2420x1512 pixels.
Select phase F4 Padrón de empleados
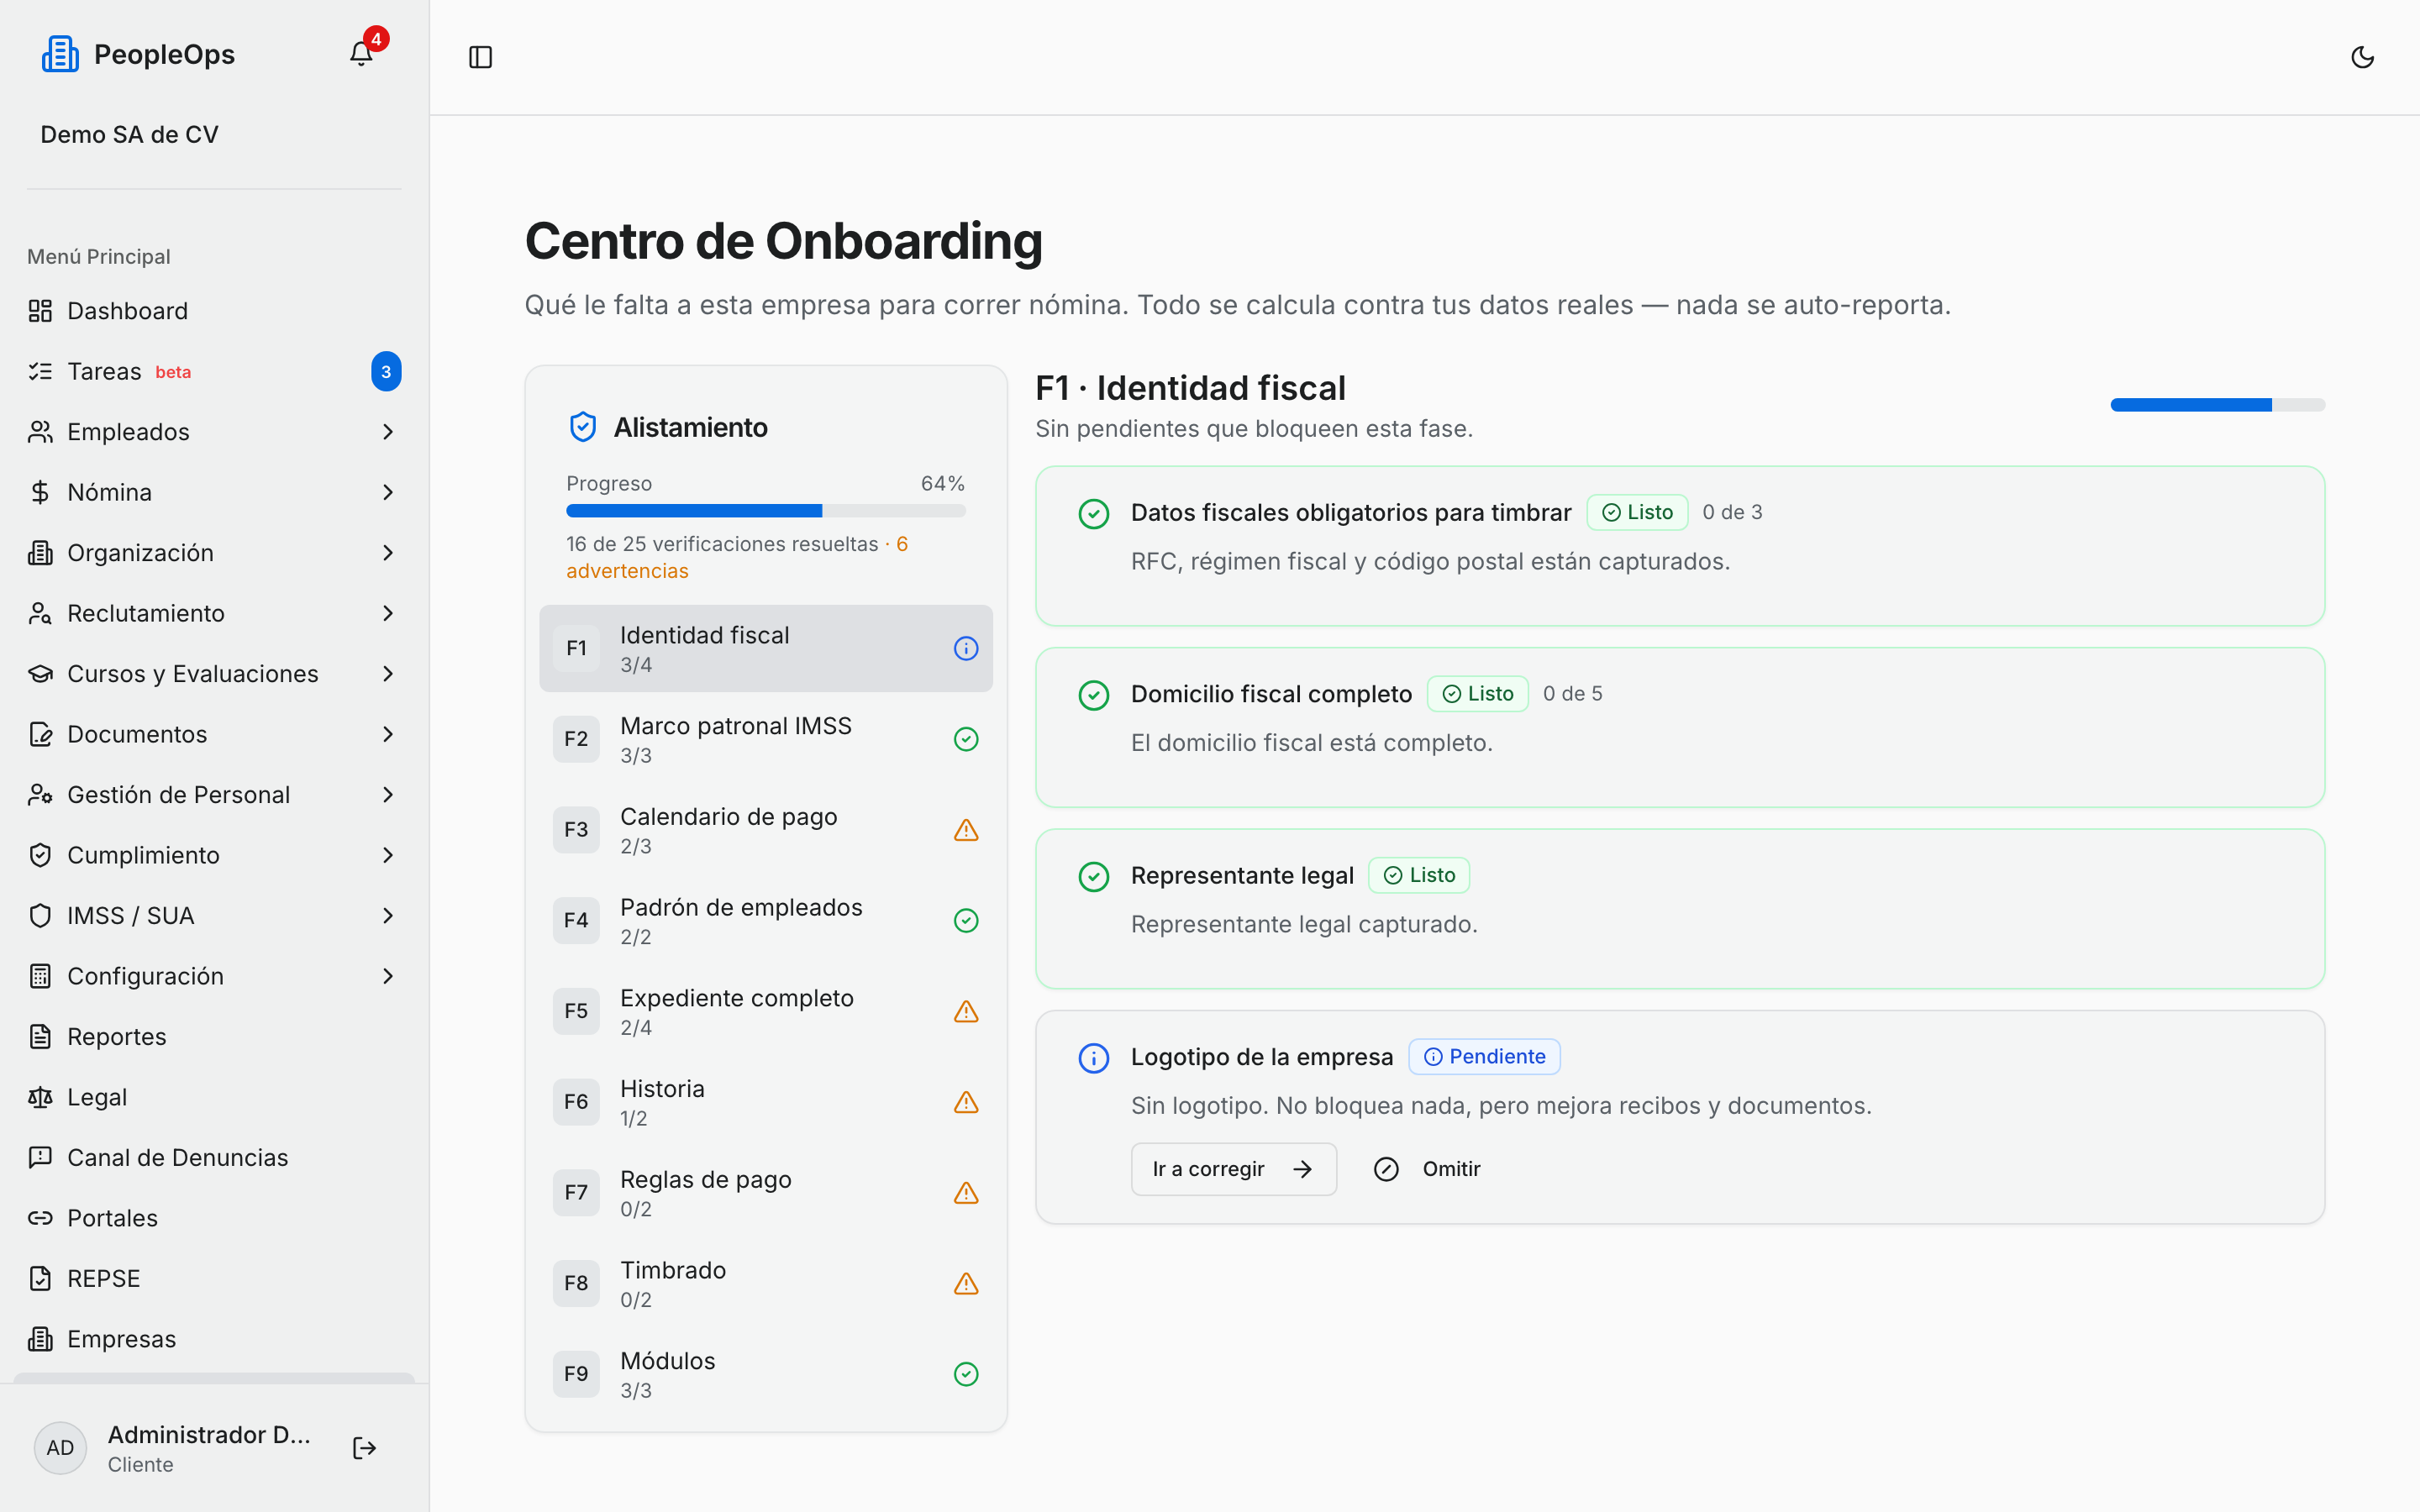click(x=766, y=920)
